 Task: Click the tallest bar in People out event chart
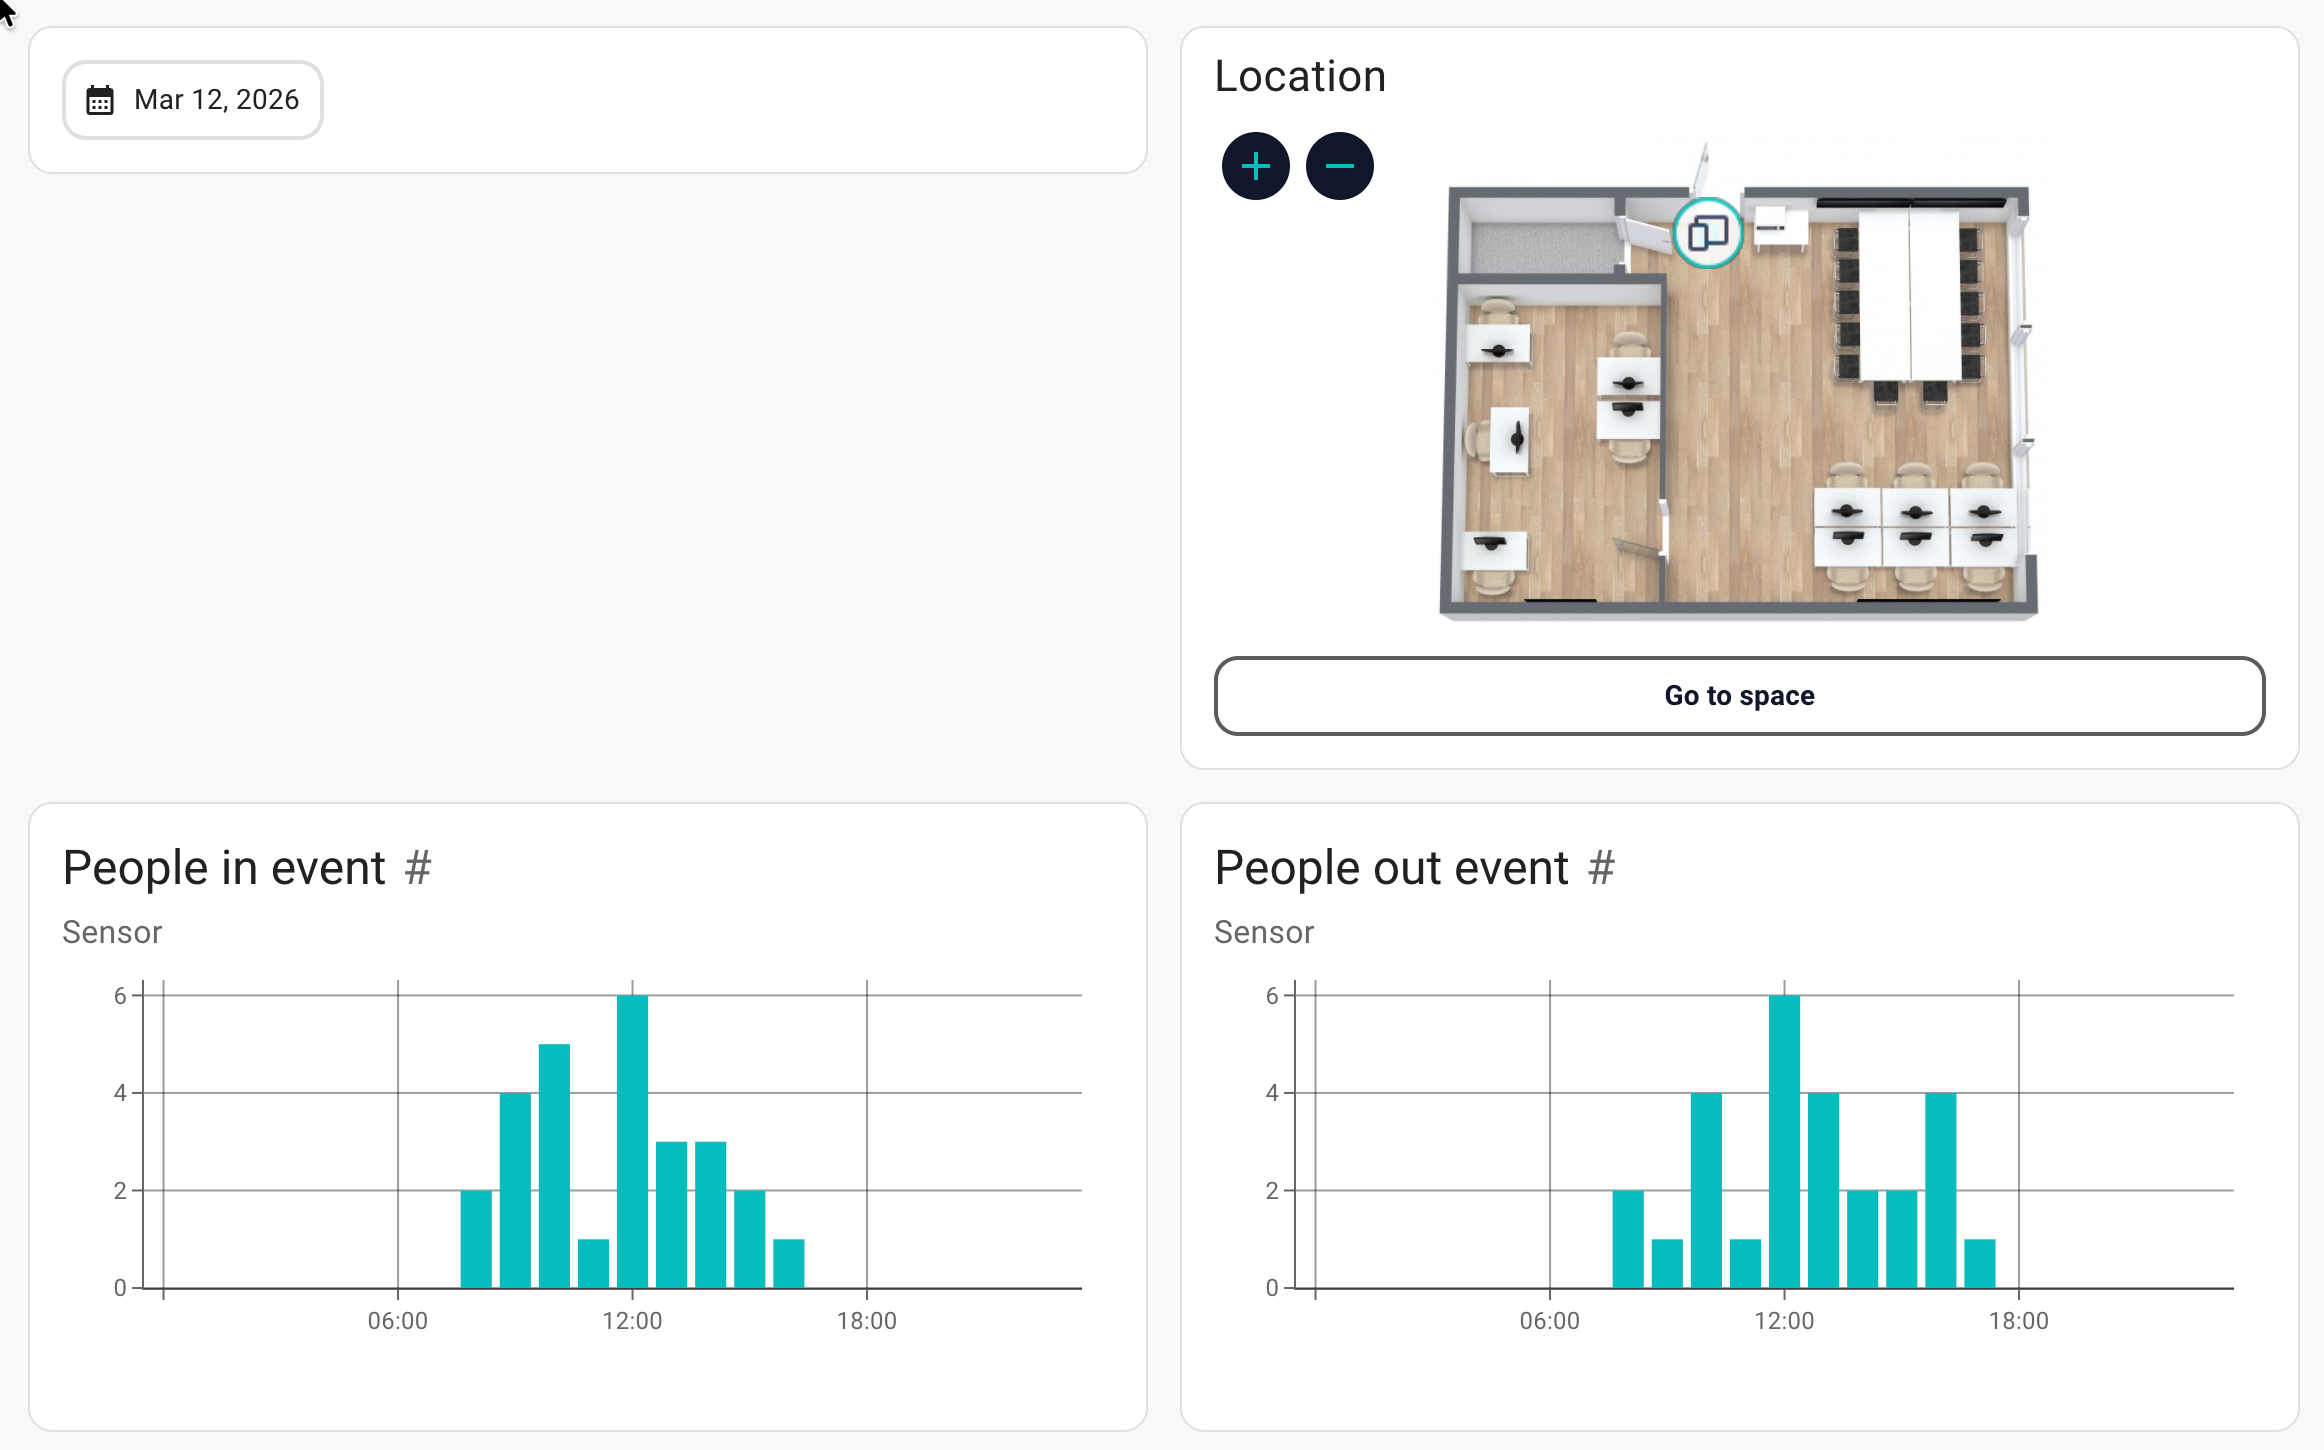(x=1784, y=1142)
